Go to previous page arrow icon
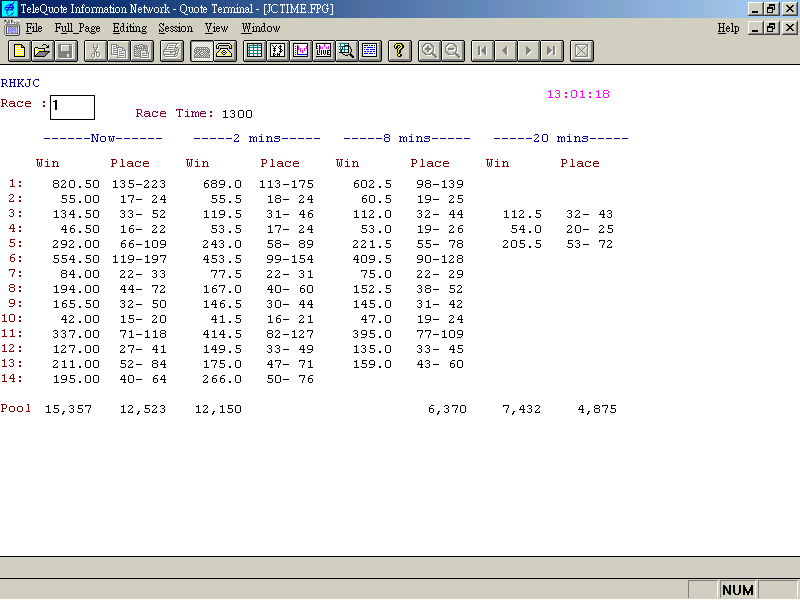Image resolution: width=800 pixels, height=600 pixels. [x=506, y=51]
